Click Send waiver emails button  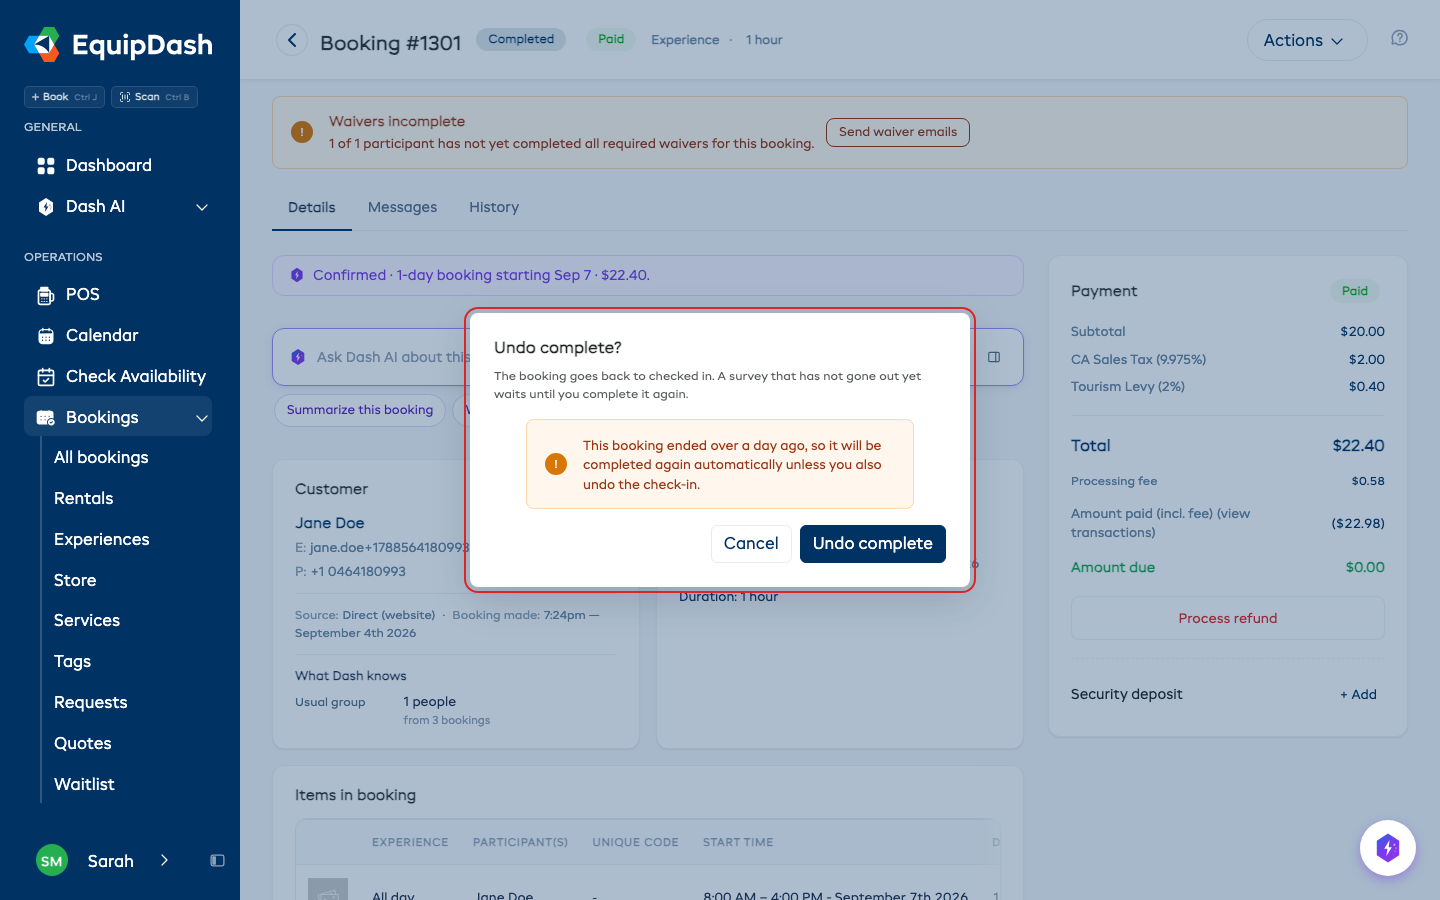898,132
